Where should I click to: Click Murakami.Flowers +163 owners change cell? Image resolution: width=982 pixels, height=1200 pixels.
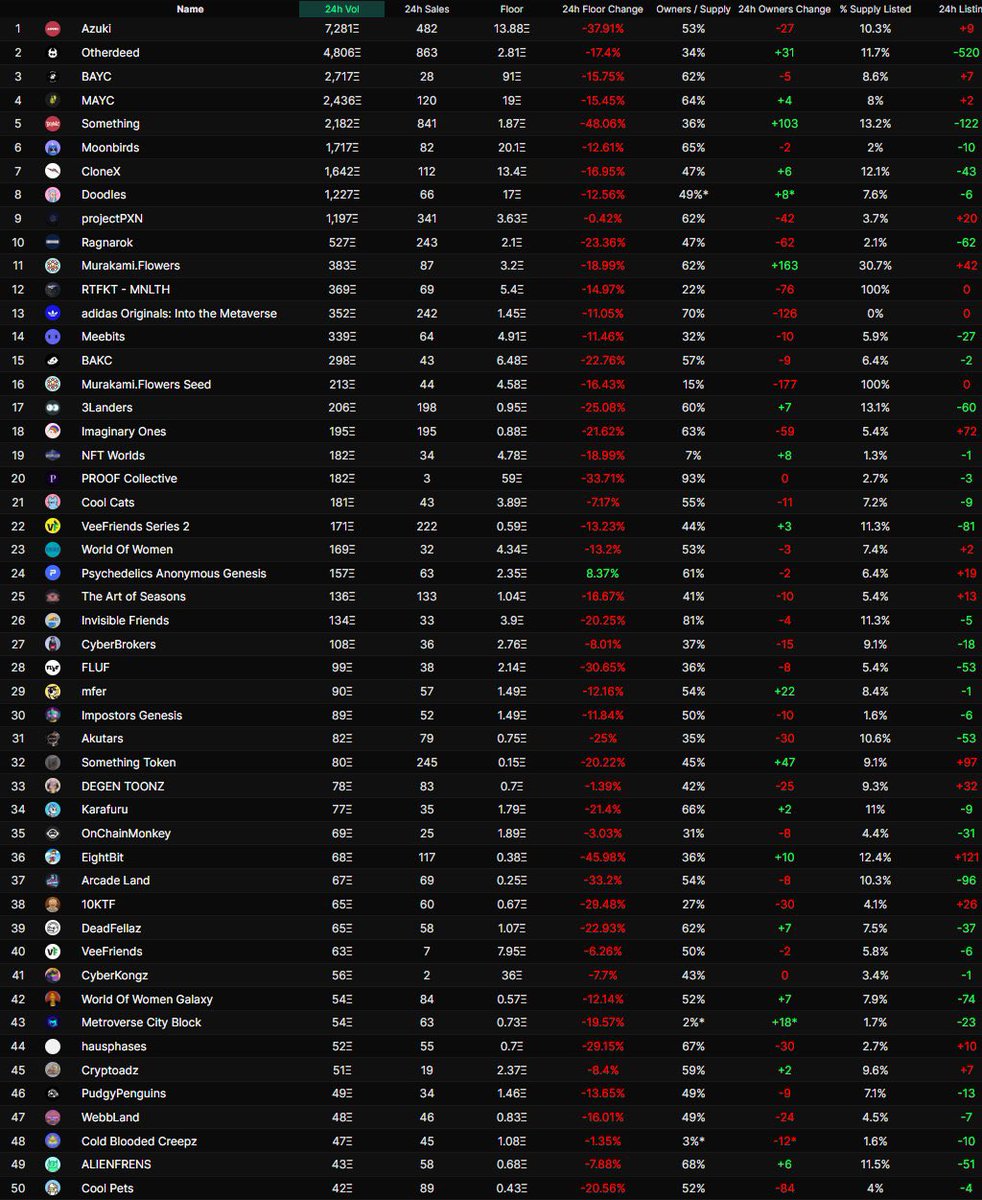pyautogui.click(x=785, y=266)
